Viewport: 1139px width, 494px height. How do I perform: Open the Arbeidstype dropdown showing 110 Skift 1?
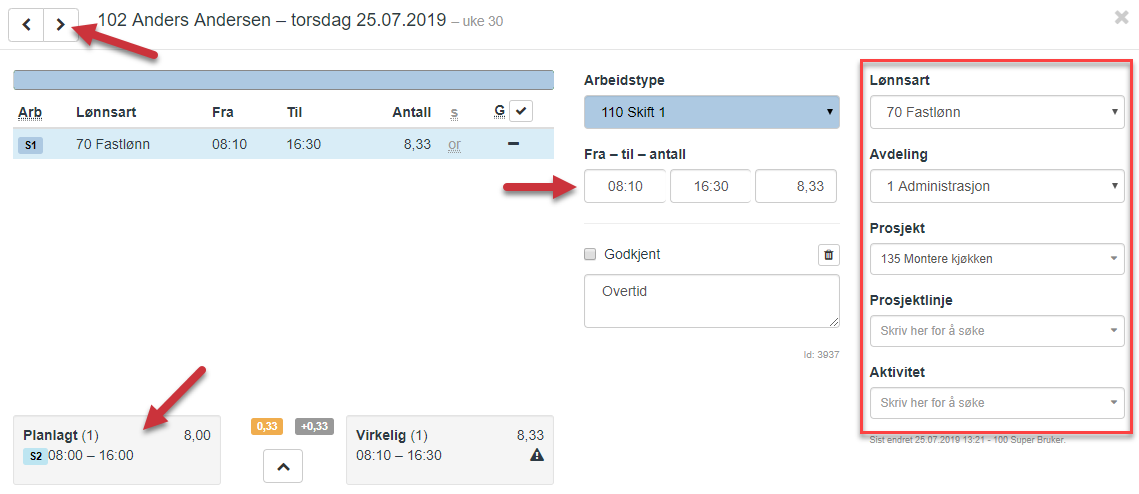point(712,113)
